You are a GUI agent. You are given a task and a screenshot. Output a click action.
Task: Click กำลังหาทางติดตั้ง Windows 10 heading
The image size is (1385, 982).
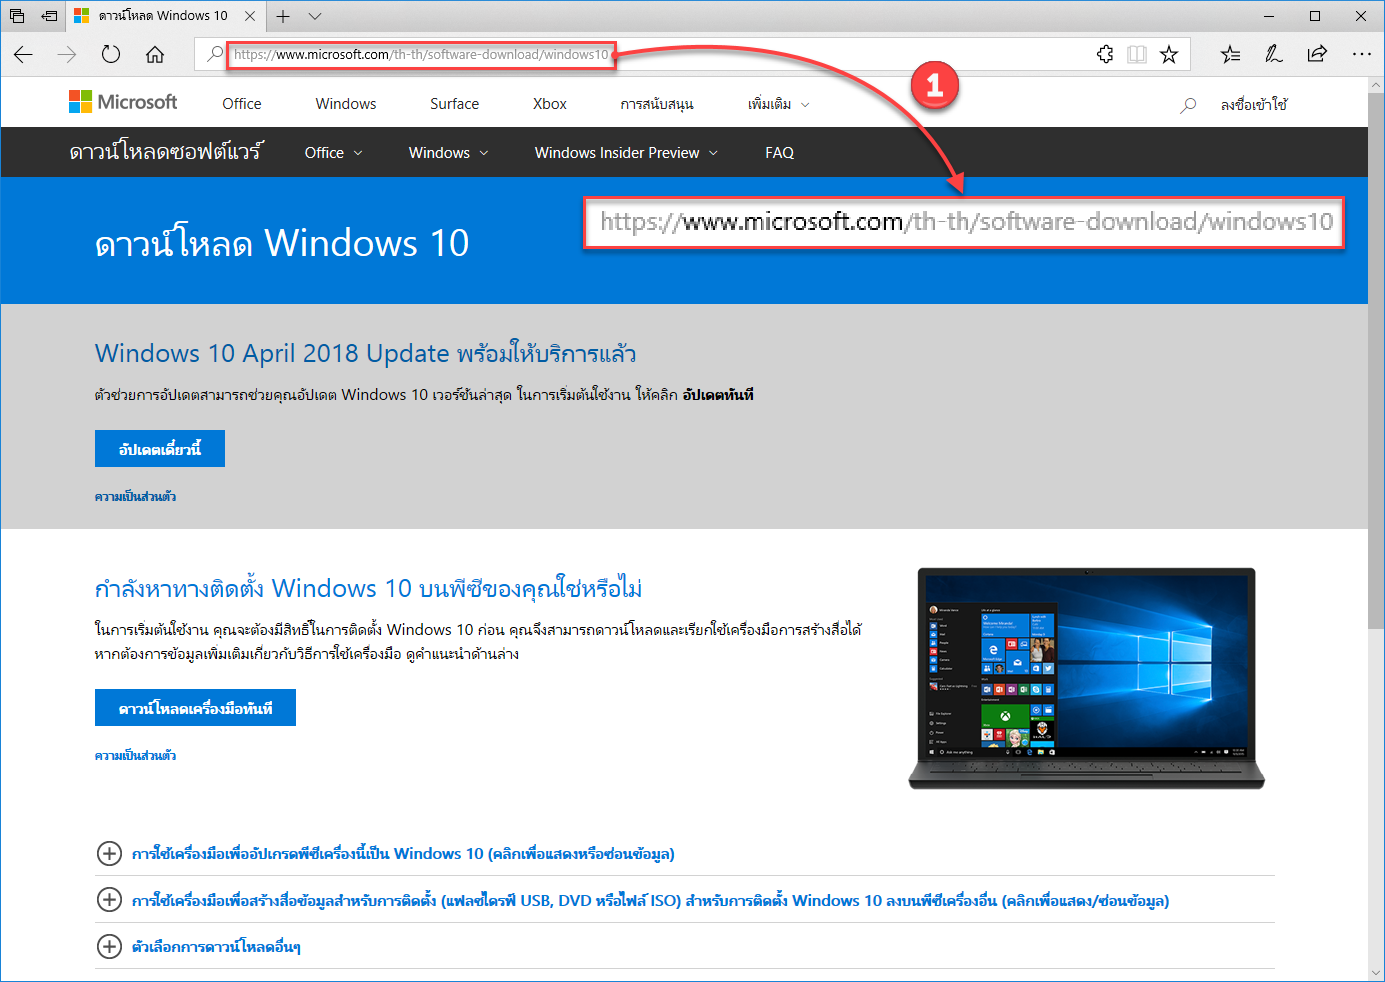(x=368, y=588)
